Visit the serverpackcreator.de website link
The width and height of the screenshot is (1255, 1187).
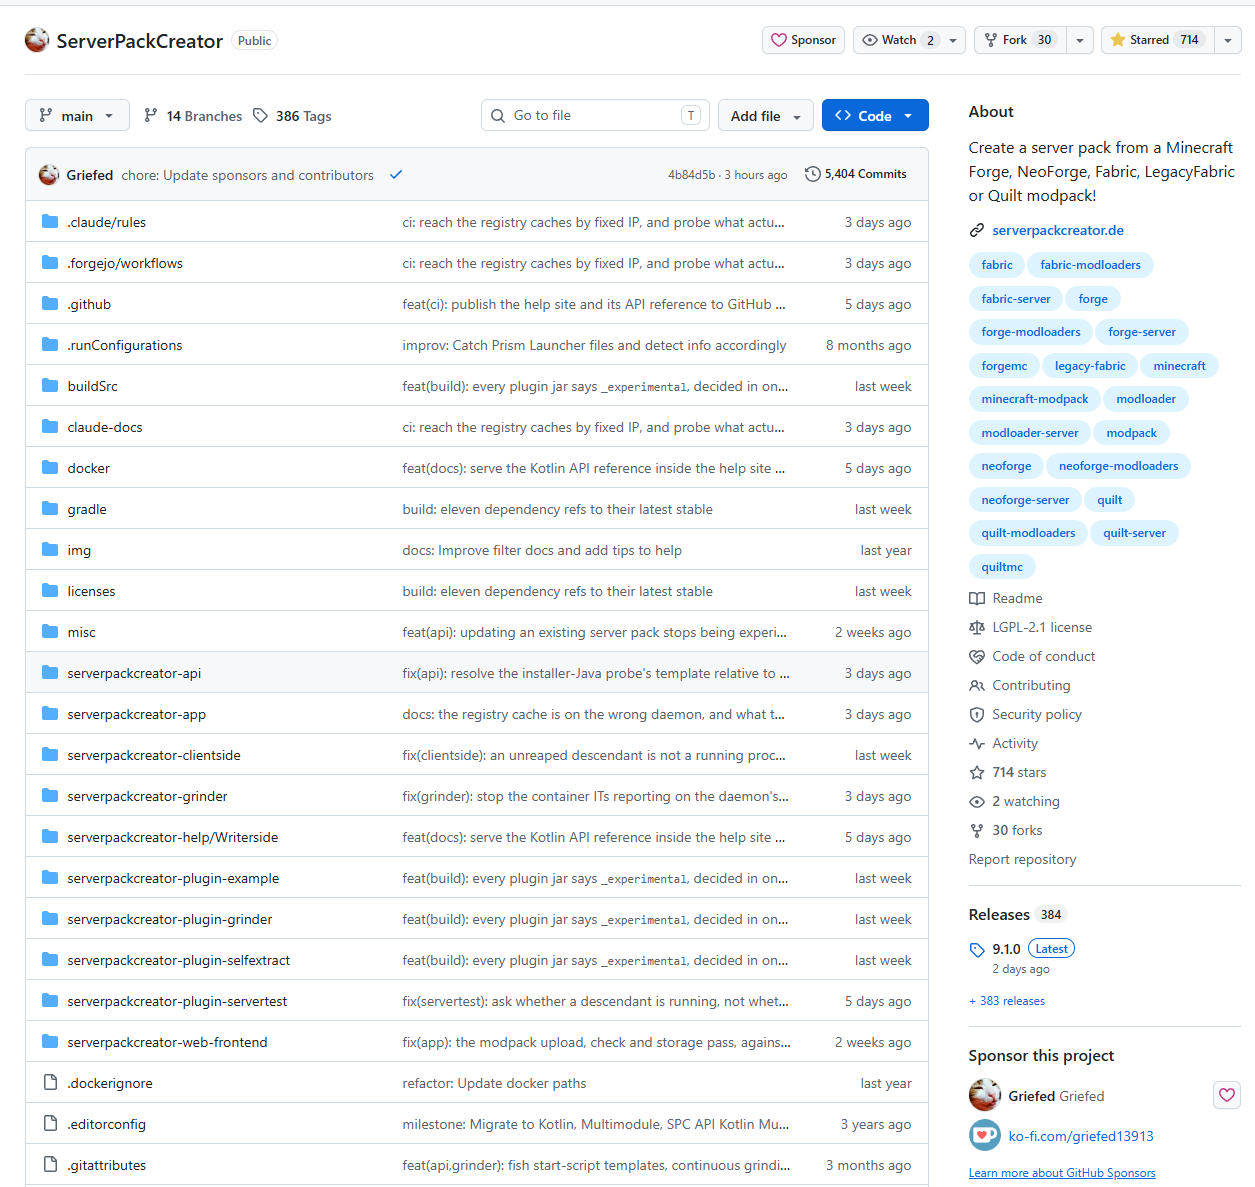(1058, 230)
